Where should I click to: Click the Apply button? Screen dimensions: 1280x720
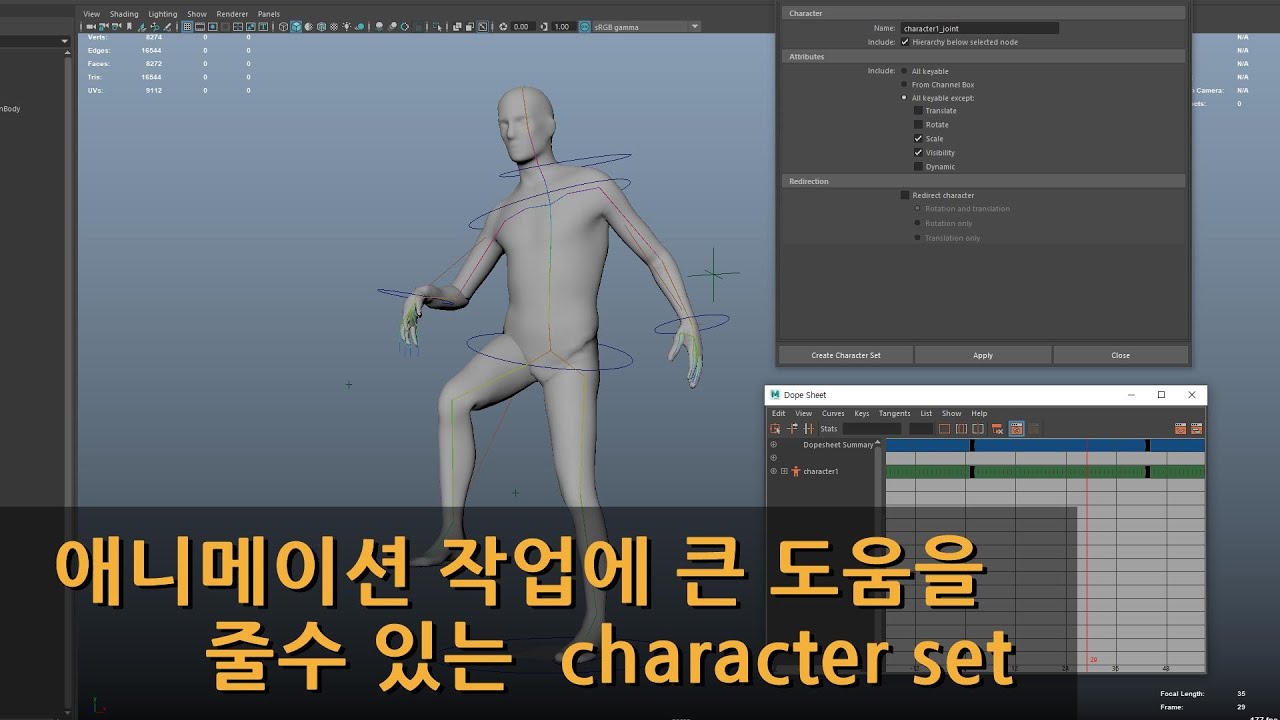click(x=983, y=355)
